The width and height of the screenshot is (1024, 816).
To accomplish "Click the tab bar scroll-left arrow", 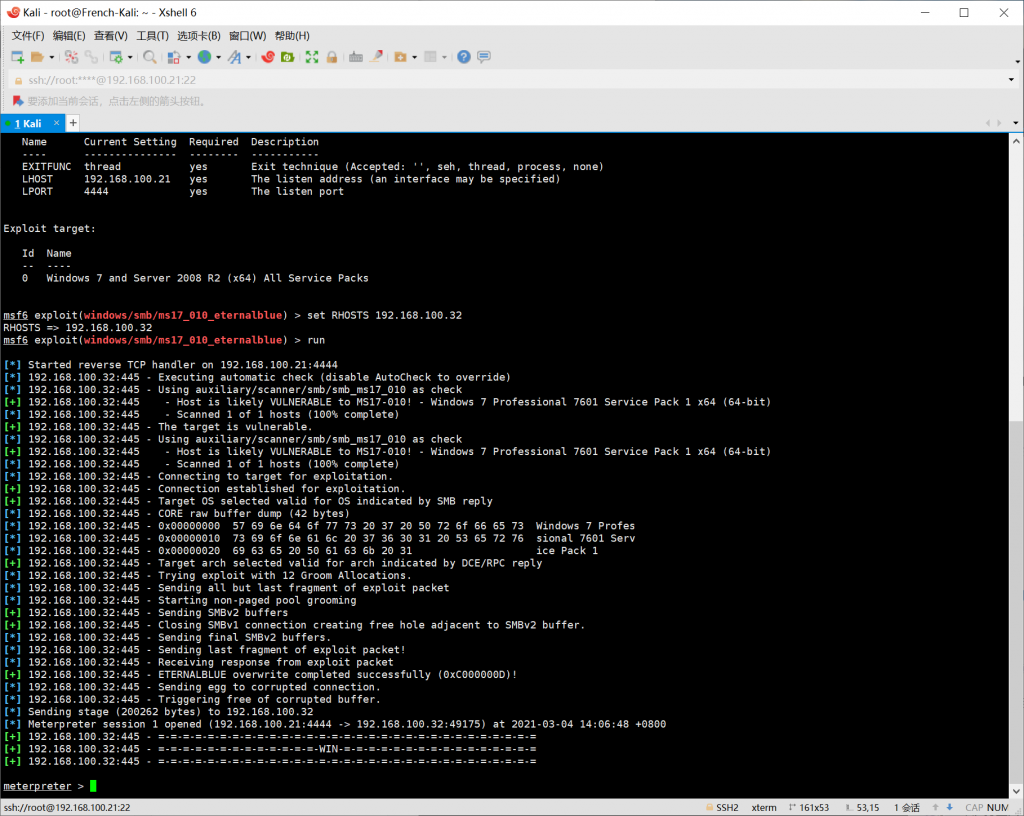I will tap(987, 123).
